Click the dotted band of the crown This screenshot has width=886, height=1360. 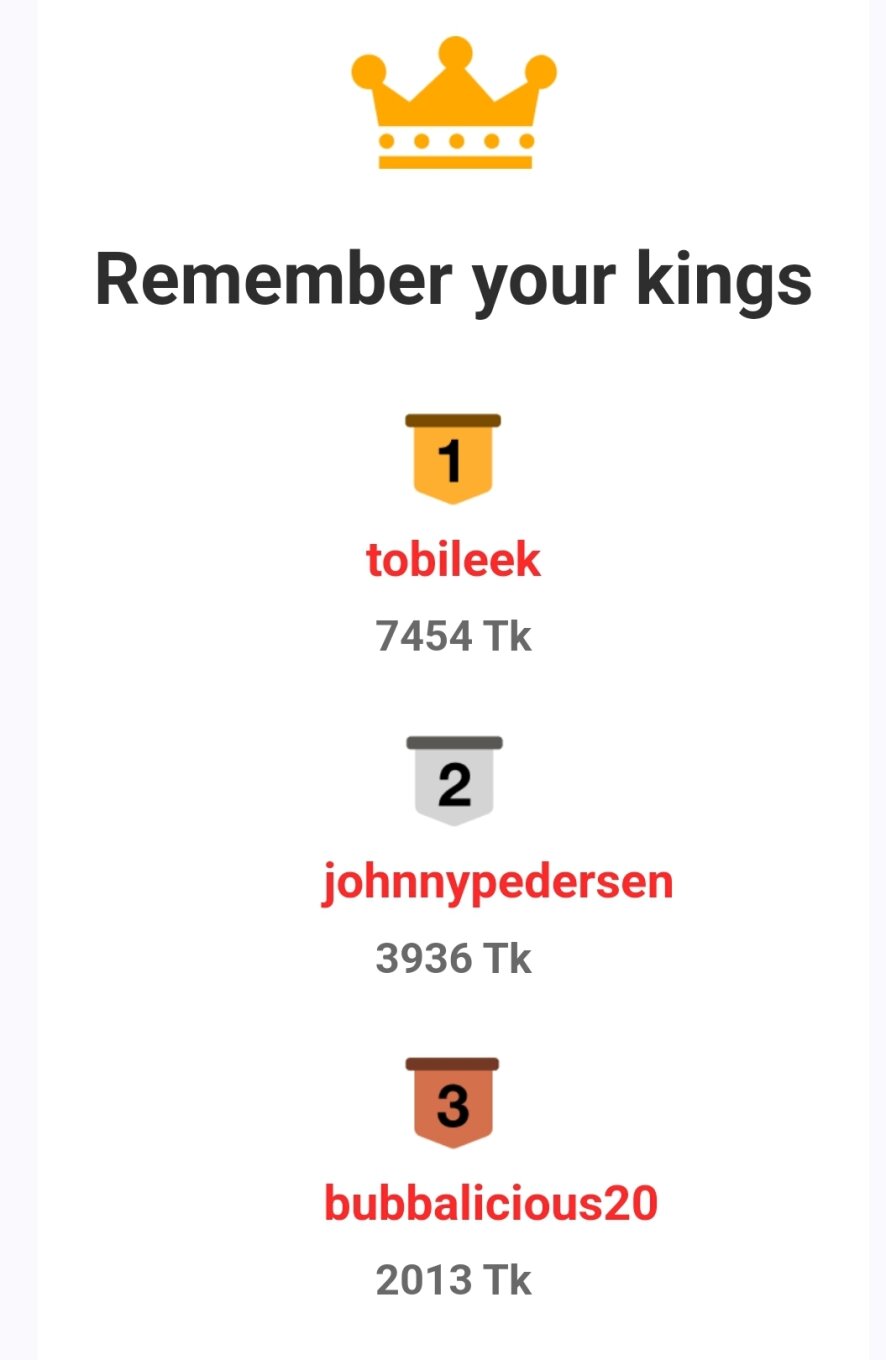(x=455, y=140)
